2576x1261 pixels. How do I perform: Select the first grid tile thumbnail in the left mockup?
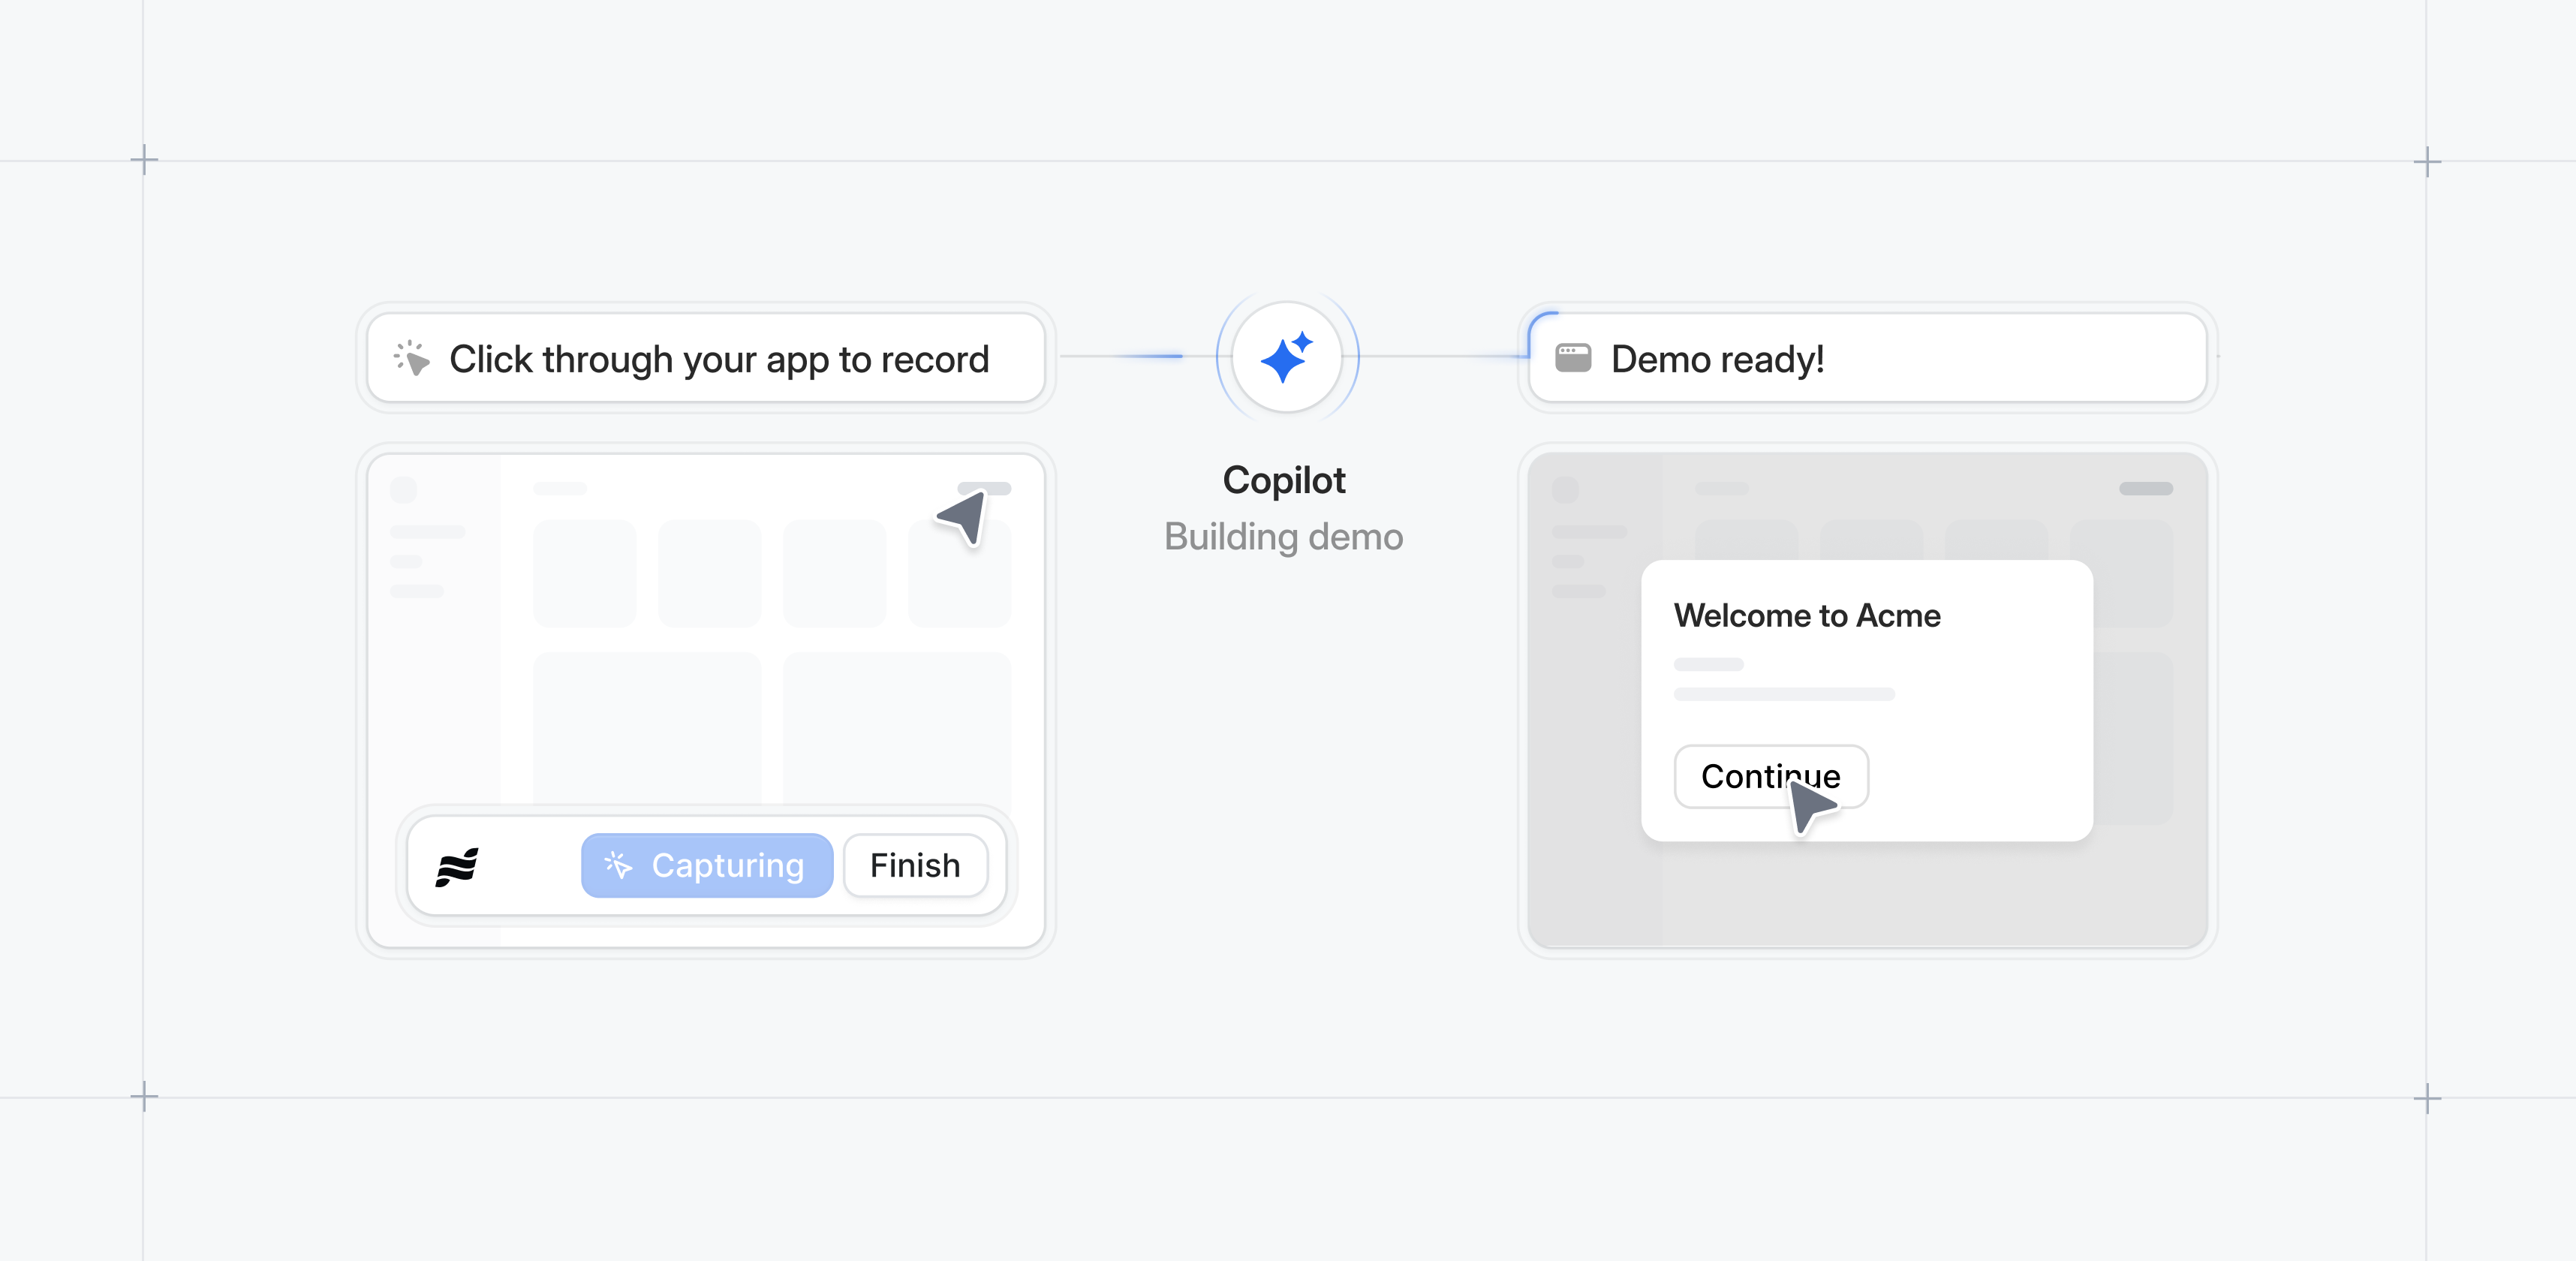coord(585,572)
